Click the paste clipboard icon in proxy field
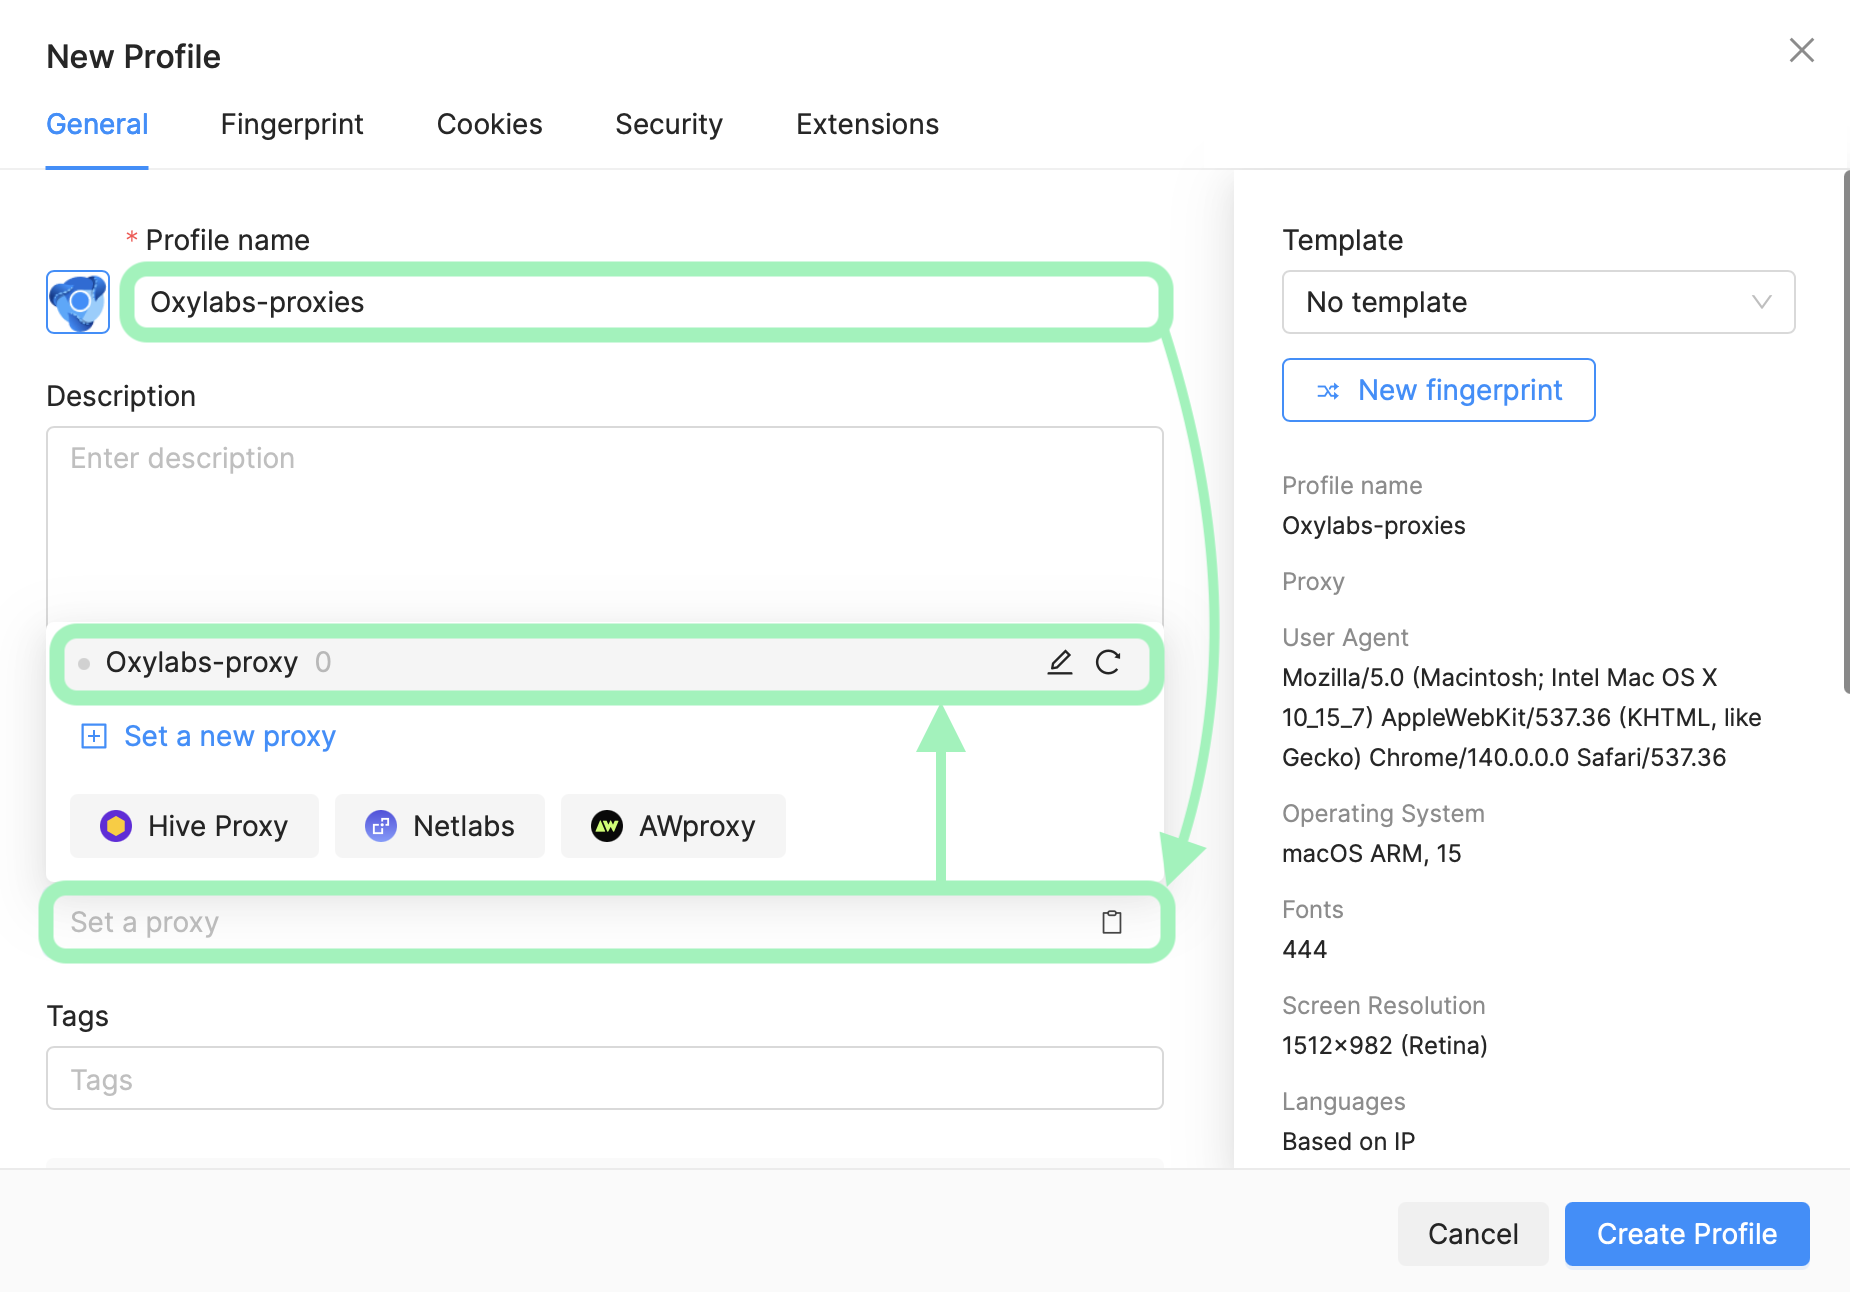This screenshot has width=1850, height=1292. (x=1112, y=922)
